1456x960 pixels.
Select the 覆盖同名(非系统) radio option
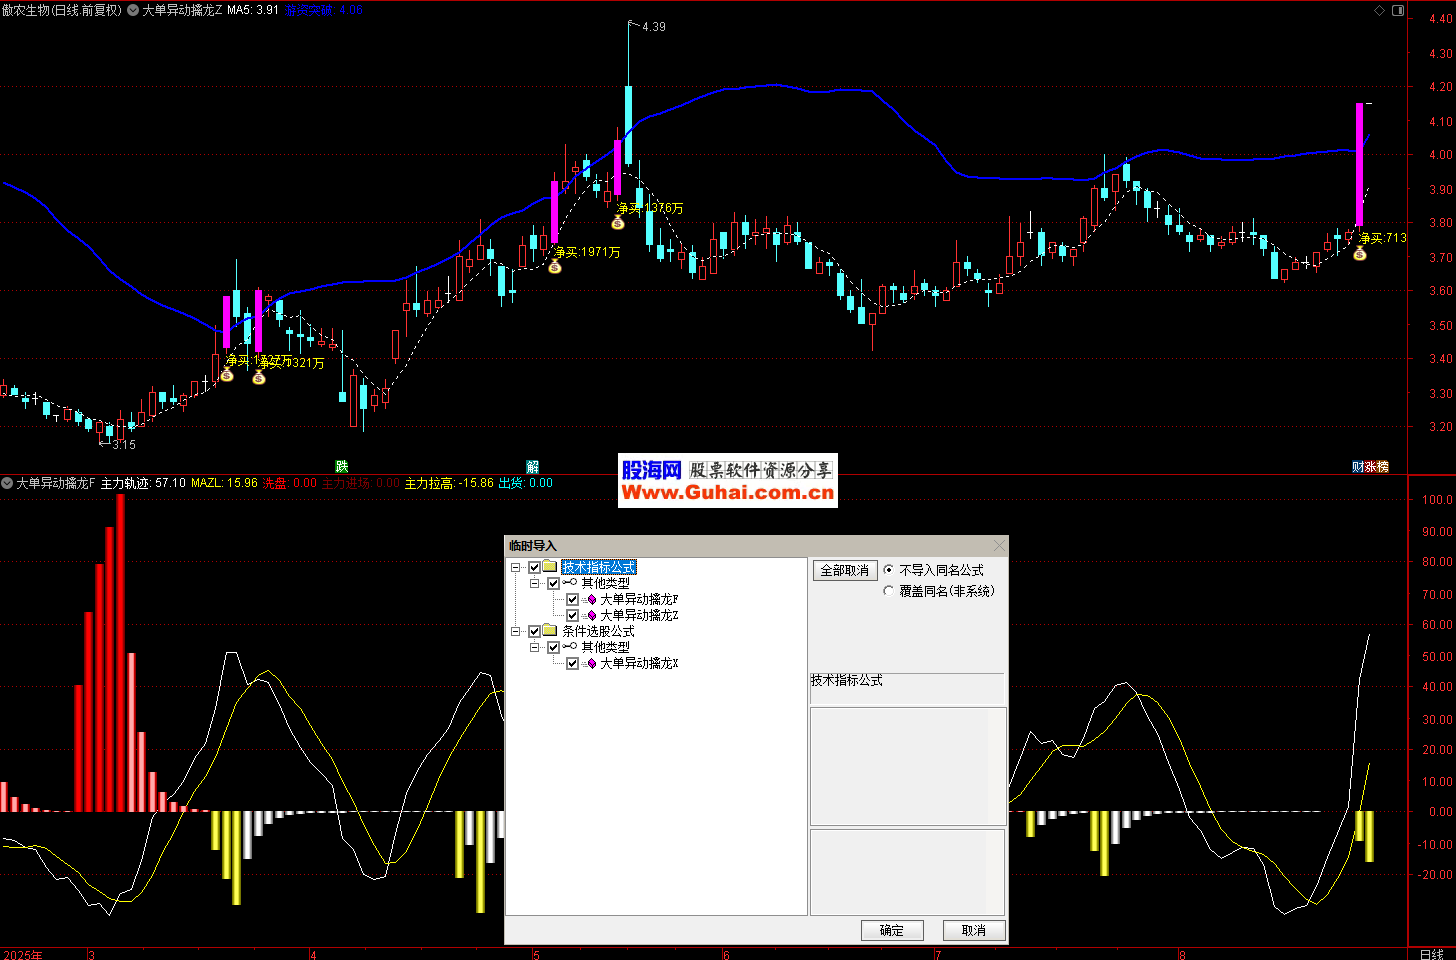(x=889, y=591)
